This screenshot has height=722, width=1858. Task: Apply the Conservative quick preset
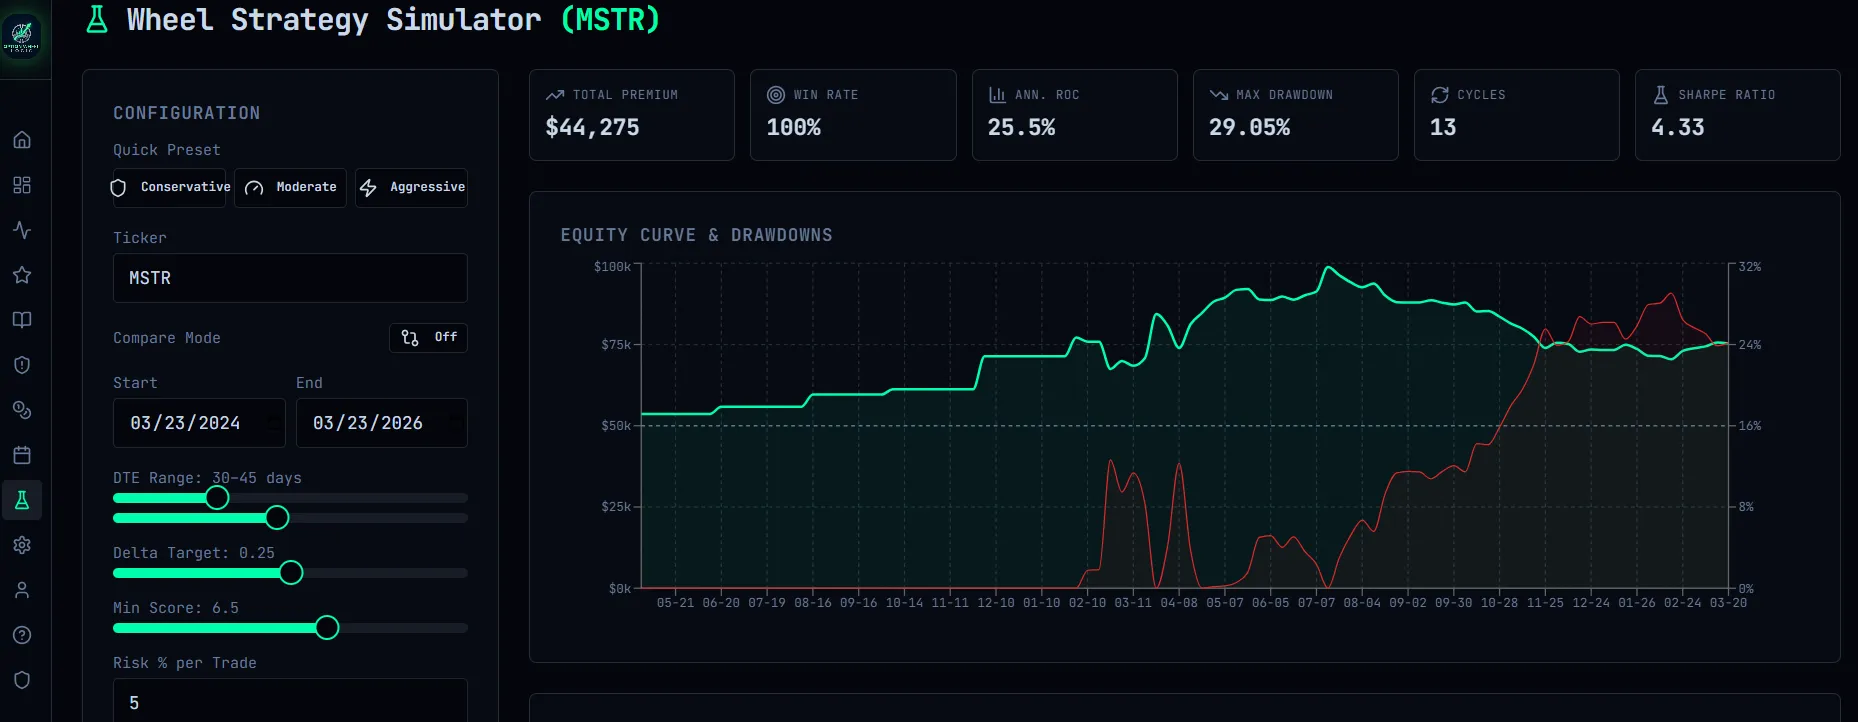[171, 187]
